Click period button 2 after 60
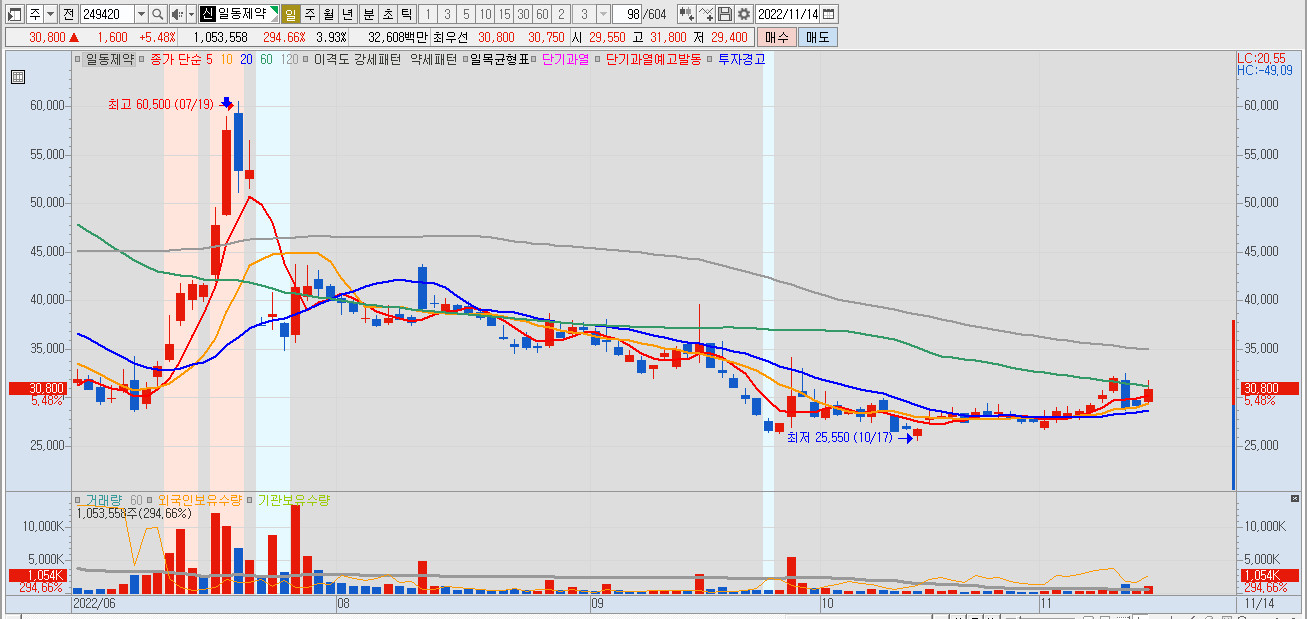The height and width of the screenshot is (619, 1307). coord(561,14)
